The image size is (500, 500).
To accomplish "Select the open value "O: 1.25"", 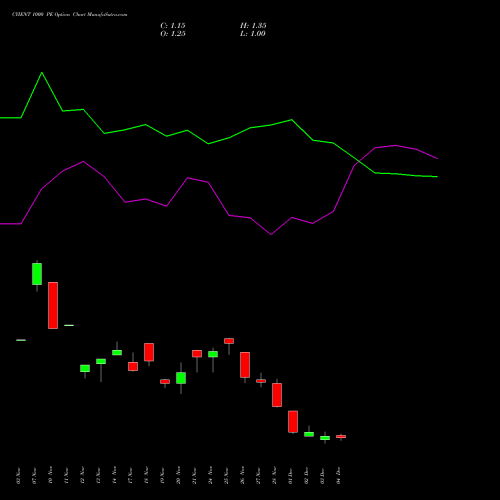I will click(173, 34).
